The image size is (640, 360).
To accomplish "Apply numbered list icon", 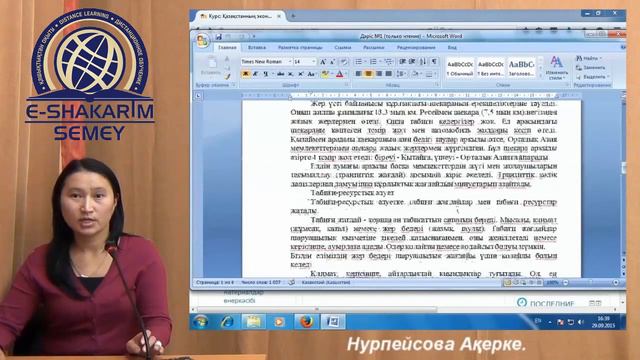I will click(373, 62).
